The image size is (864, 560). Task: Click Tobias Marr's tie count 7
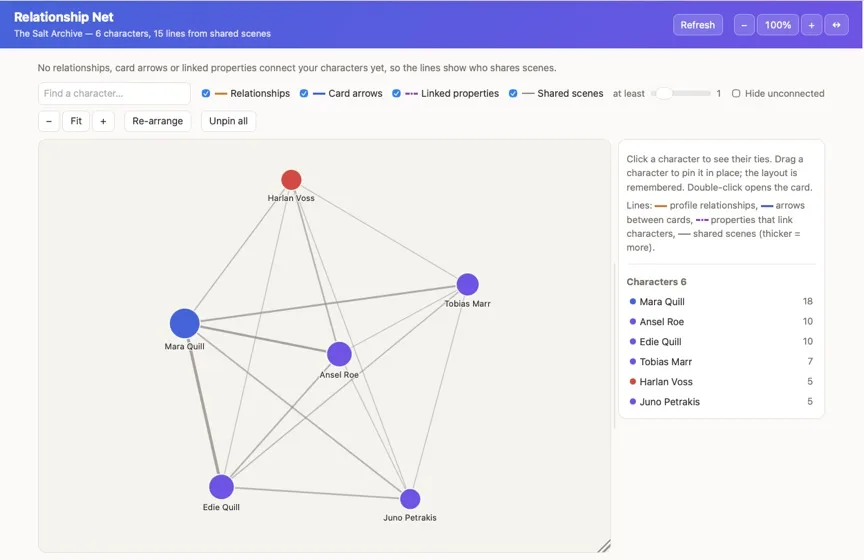coord(810,362)
